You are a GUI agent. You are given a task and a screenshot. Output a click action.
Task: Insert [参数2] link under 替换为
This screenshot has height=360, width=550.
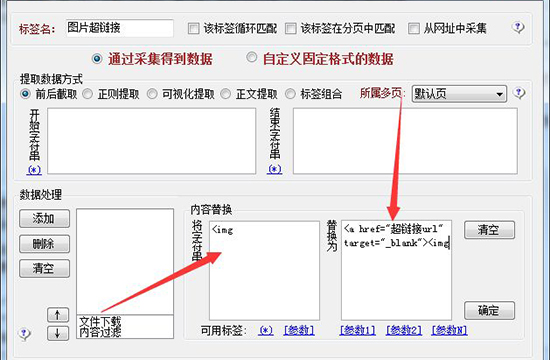(404, 331)
